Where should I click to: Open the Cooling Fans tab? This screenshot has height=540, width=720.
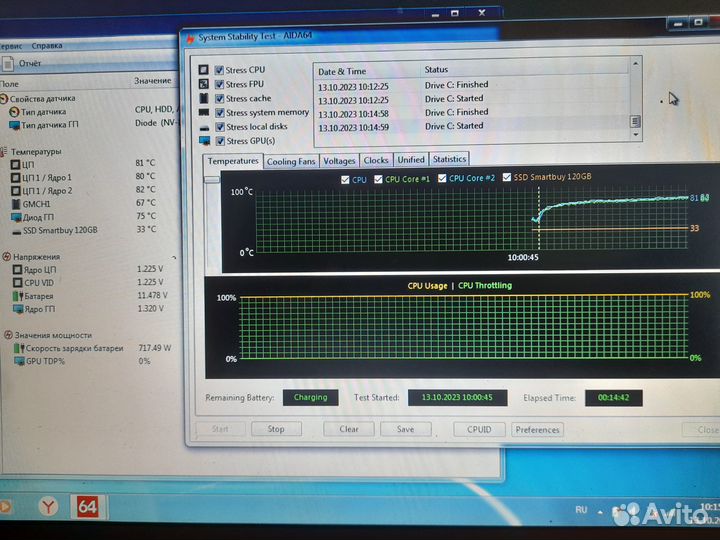click(x=291, y=161)
